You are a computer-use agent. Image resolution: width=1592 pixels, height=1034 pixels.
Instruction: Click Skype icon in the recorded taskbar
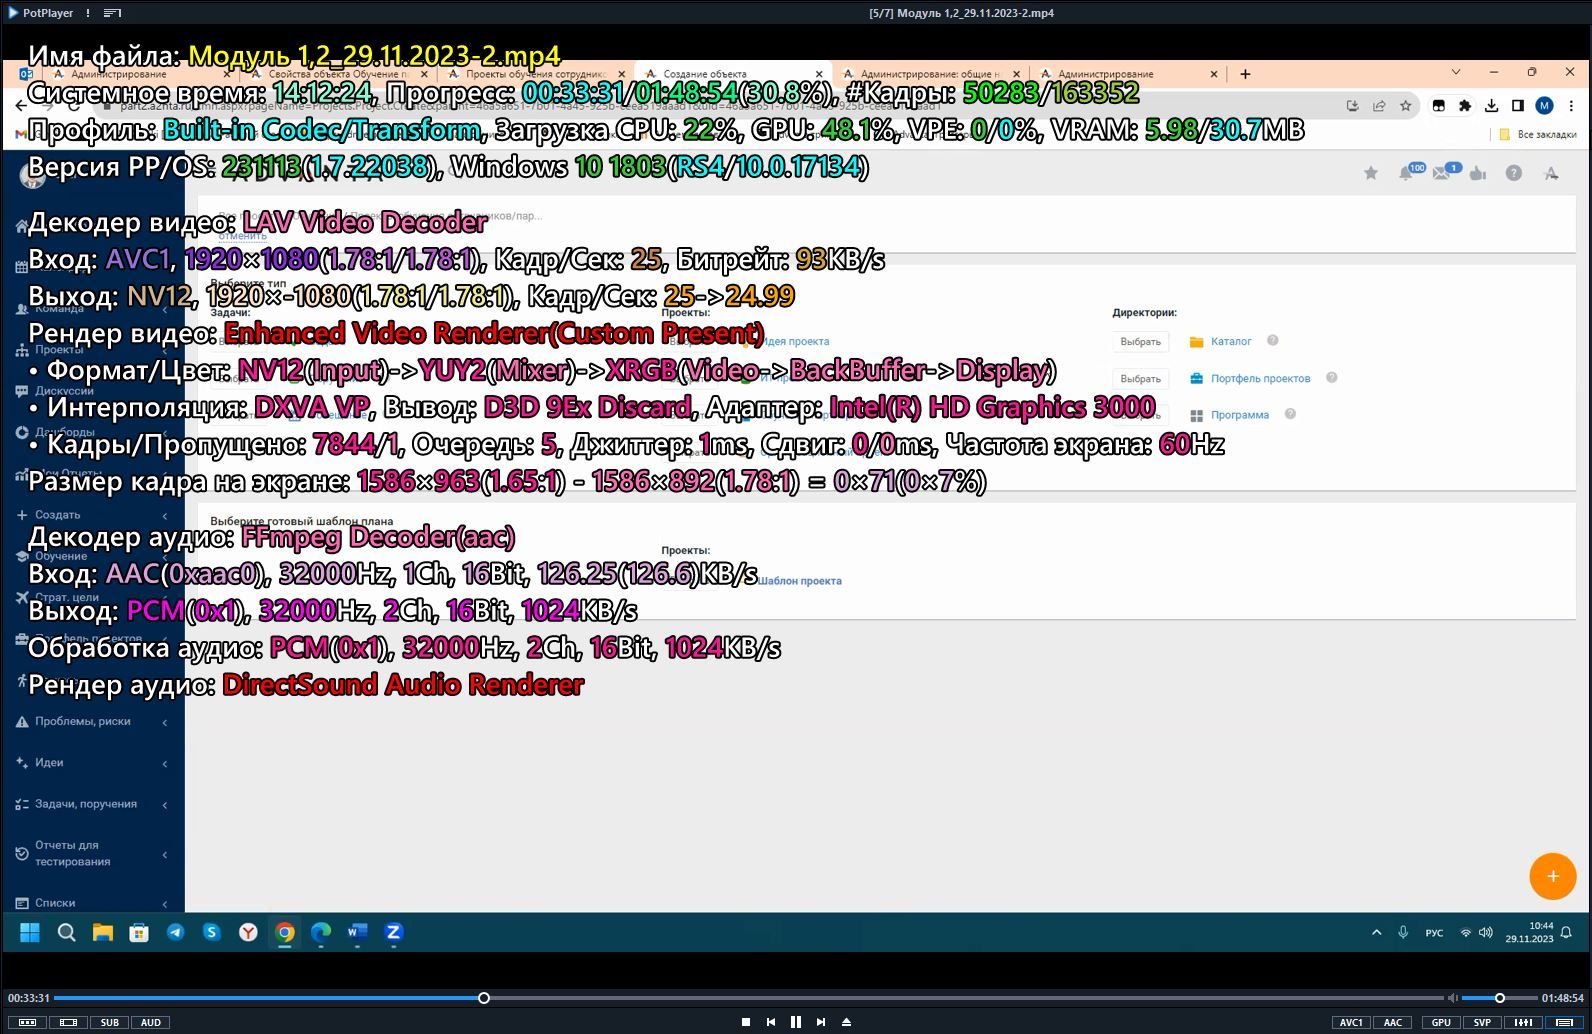coord(212,932)
